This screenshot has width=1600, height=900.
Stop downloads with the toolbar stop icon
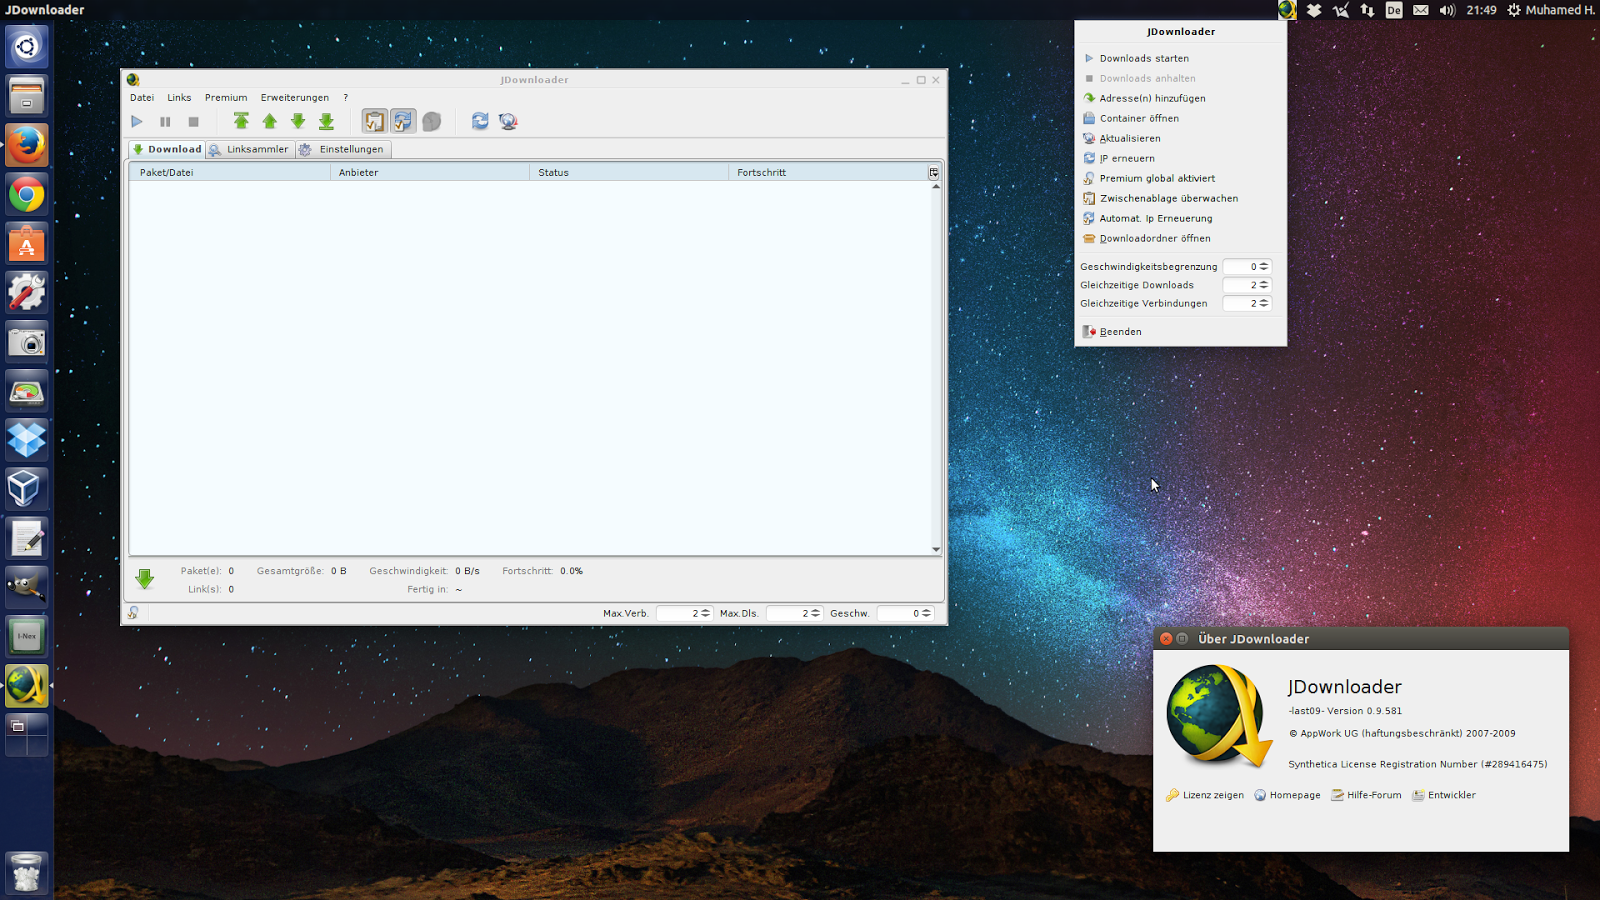click(193, 122)
